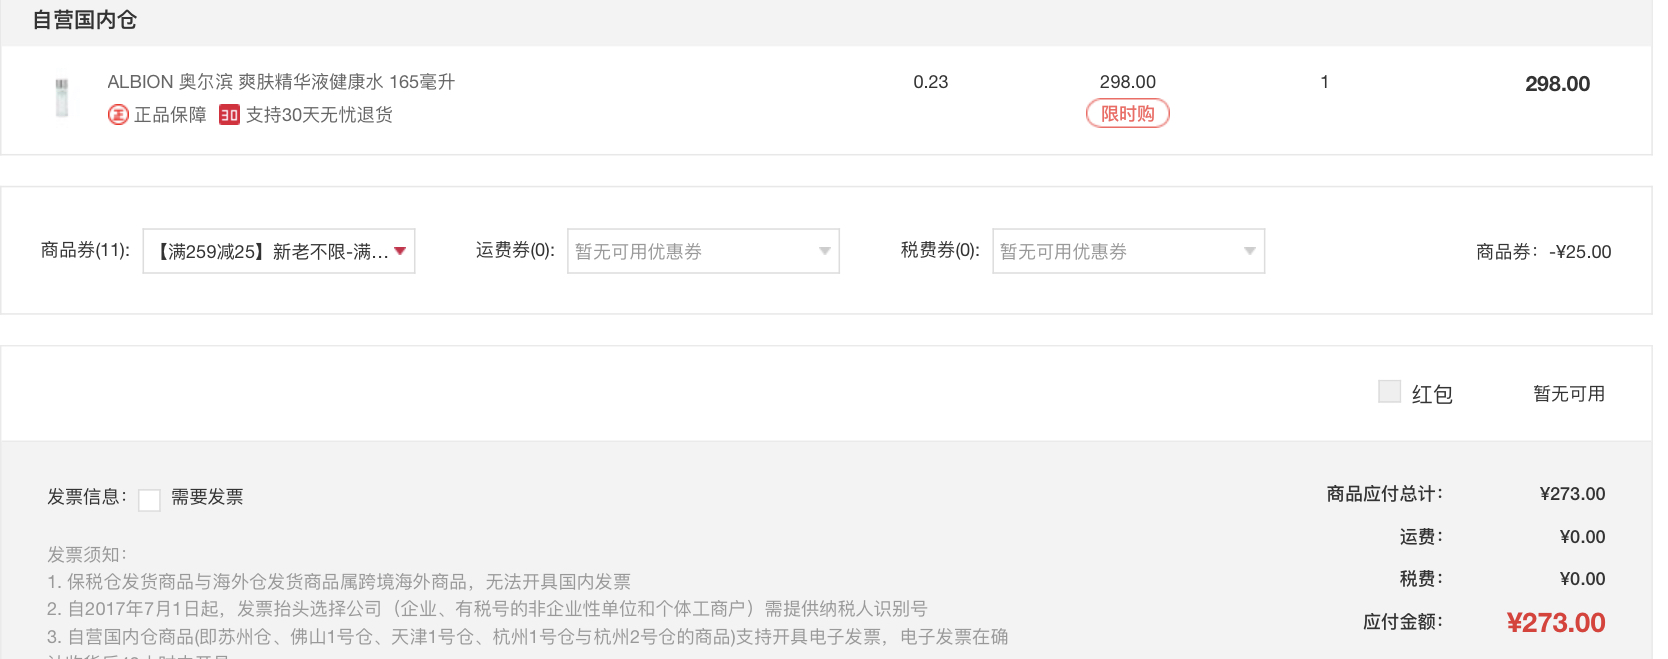Viewport: 1668px width, 659px height.
Task: Open the 税费券 tax coupon dropdown
Action: point(1128,251)
